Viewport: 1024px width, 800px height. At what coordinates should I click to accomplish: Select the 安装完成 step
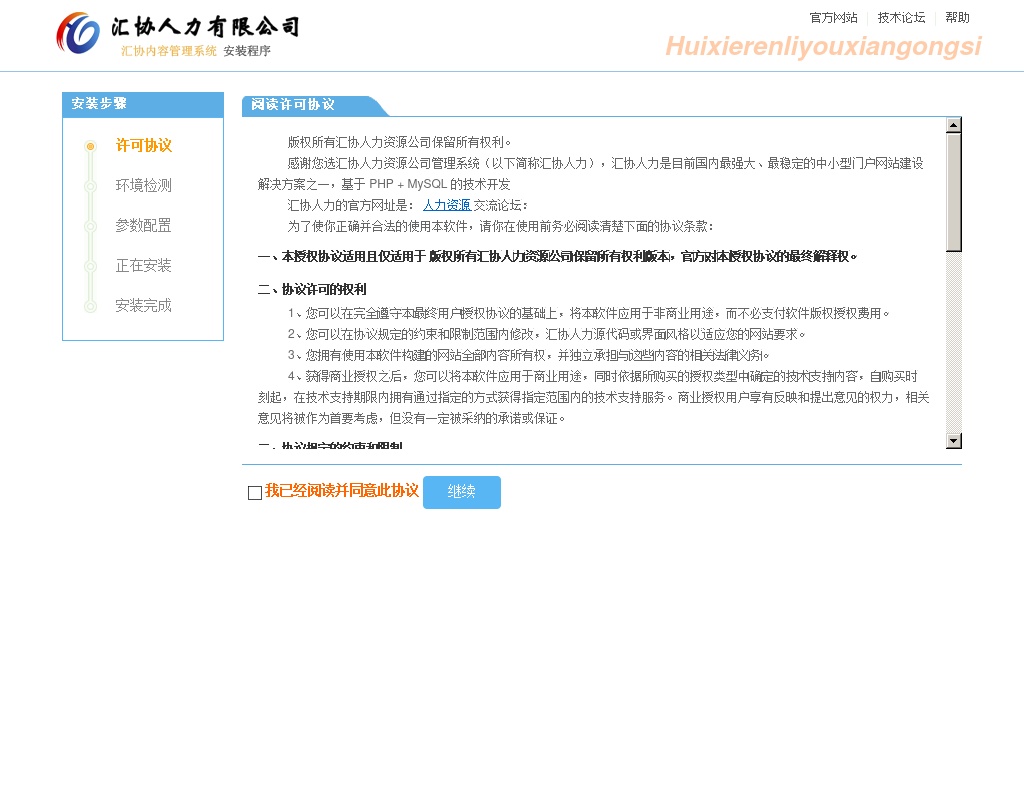143,306
